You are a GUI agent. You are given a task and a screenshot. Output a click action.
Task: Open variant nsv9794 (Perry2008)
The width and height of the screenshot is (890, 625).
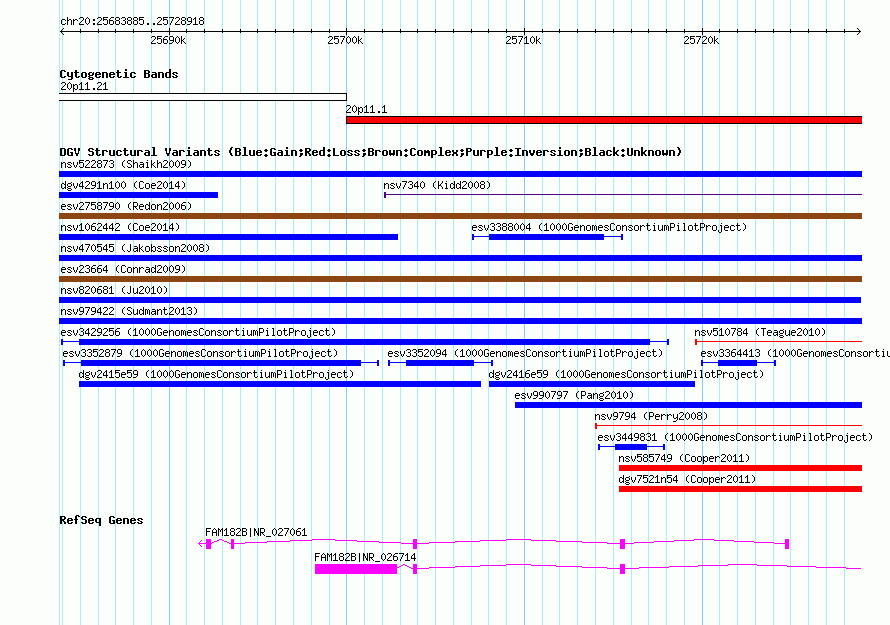pos(651,416)
